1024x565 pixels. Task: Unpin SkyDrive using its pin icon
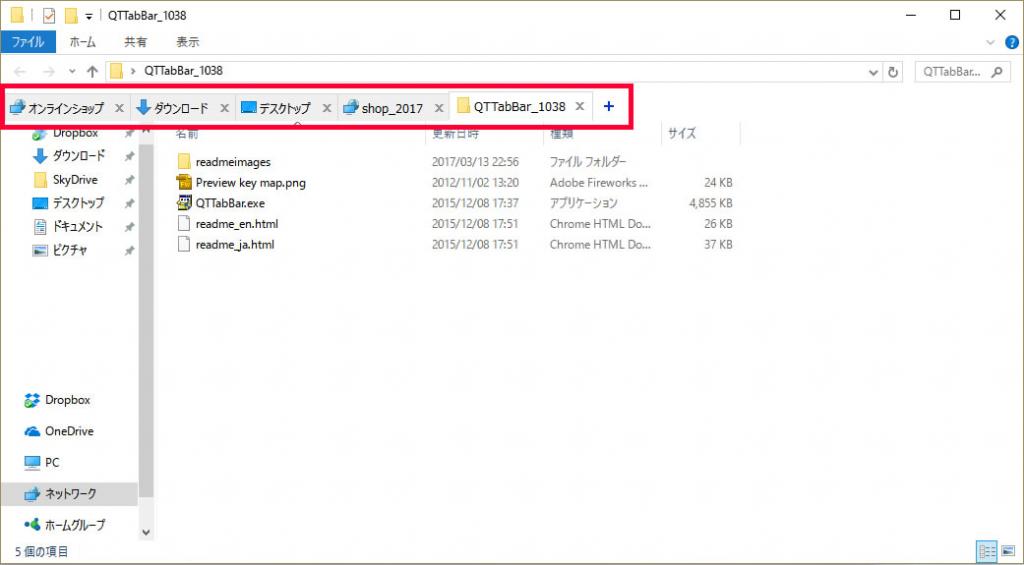pos(129,180)
